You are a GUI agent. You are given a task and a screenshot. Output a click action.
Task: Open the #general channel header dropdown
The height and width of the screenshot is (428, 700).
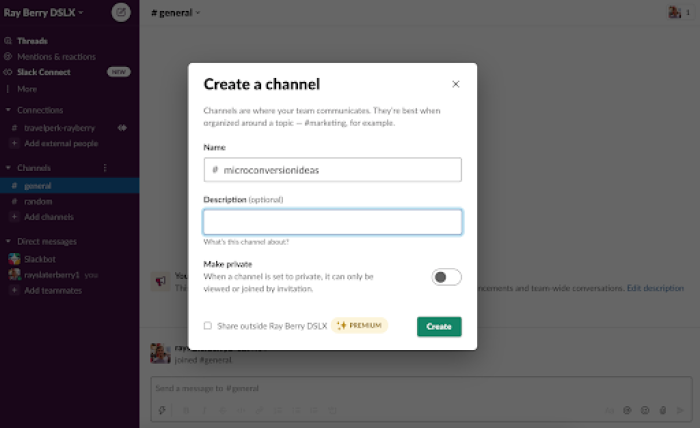click(175, 13)
